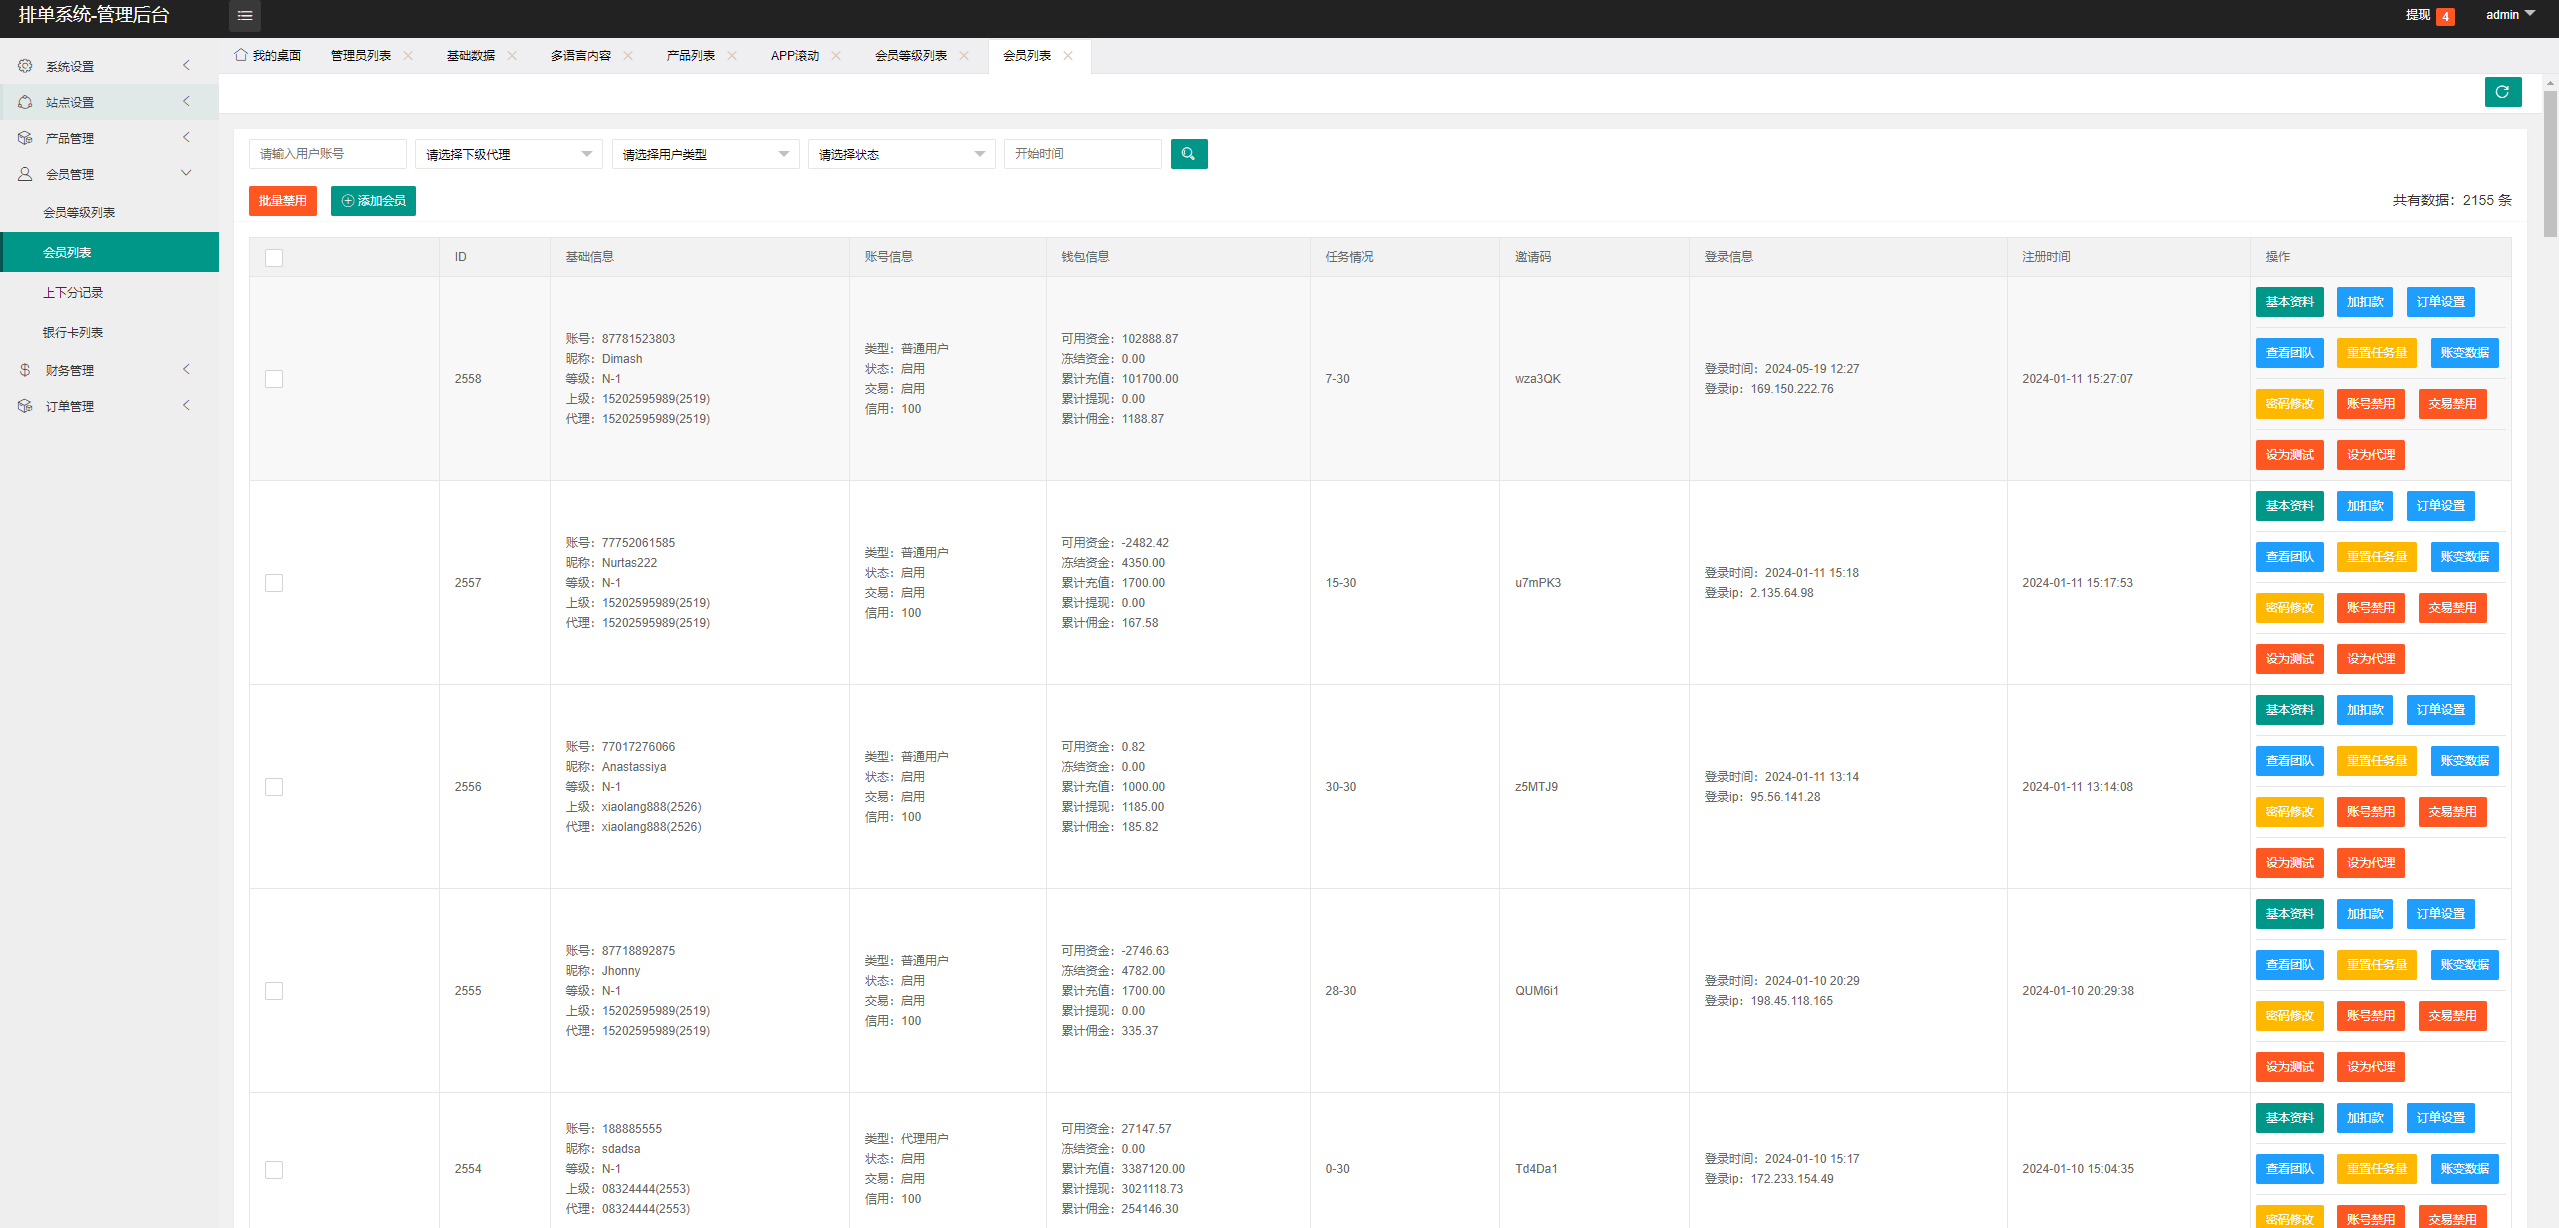Image resolution: width=2559 pixels, height=1228 pixels.
Task: Click the 批量禁用 button
Action: (282, 201)
